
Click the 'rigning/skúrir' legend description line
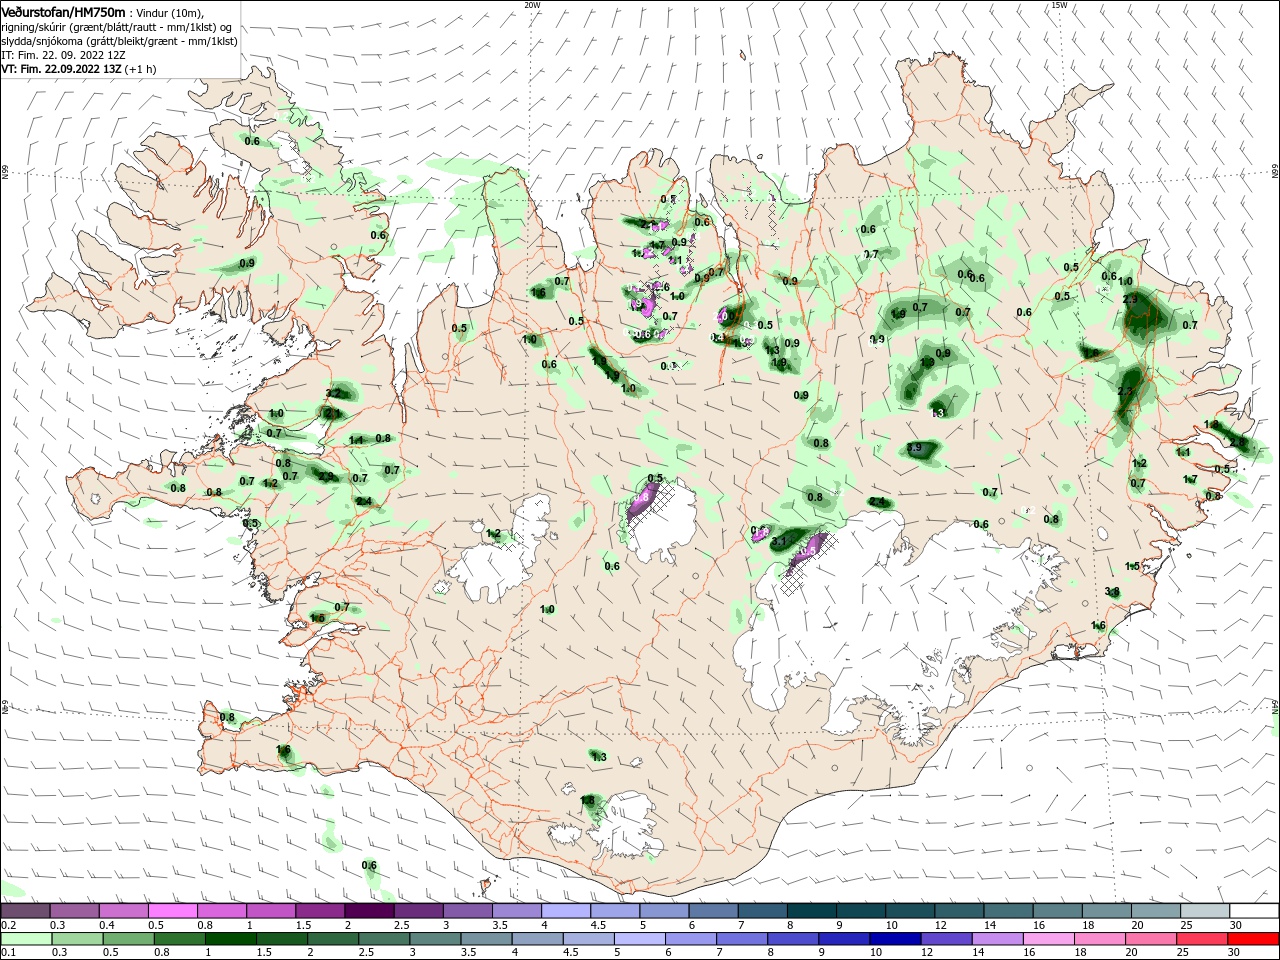click(114, 26)
